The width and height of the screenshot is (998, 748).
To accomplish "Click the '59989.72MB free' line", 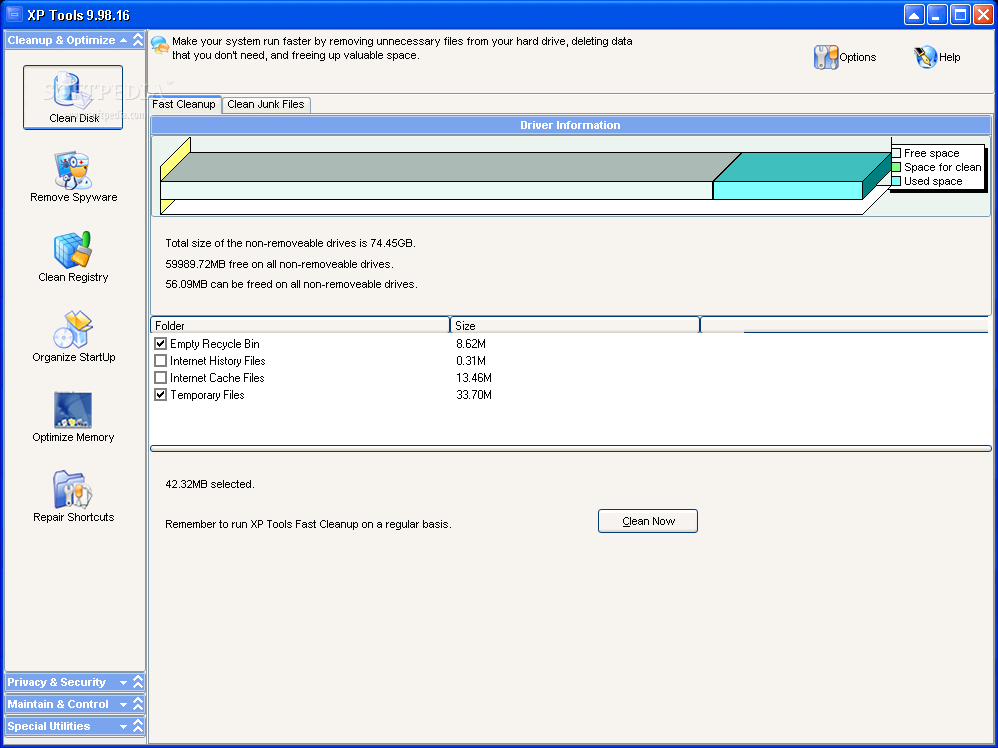I will (x=279, y=264).
